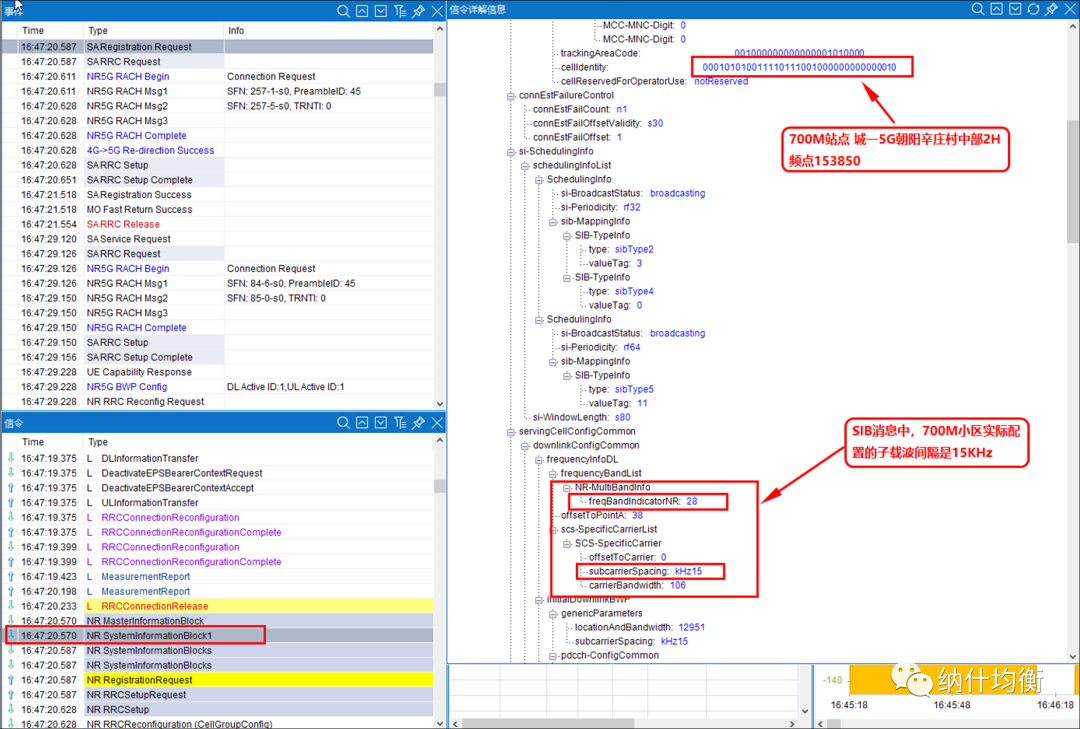Click si-Periodicity rf64 entry
This screenshot has height=729, width=1080.
[x=600, y=347]
